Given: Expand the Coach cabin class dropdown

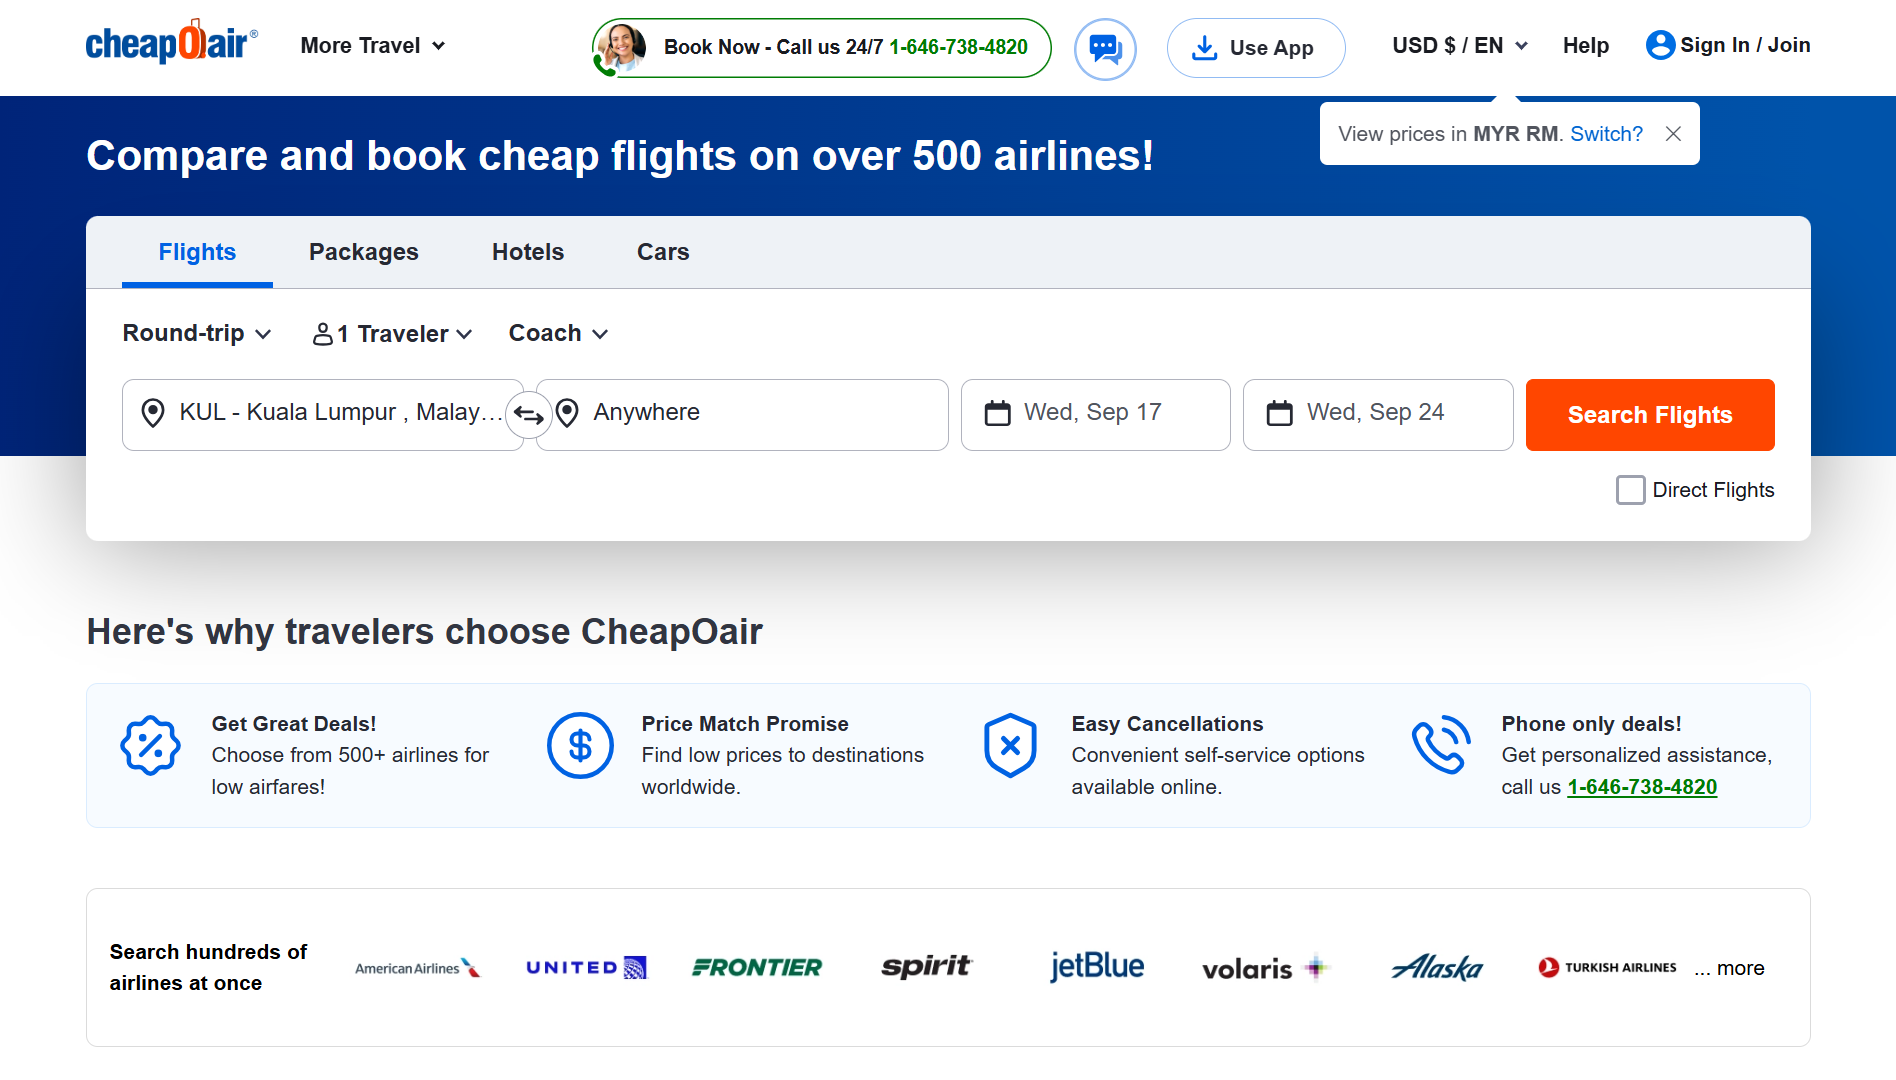Looking at the screenshot, I should pyautogui.click(x=558, y=333).
